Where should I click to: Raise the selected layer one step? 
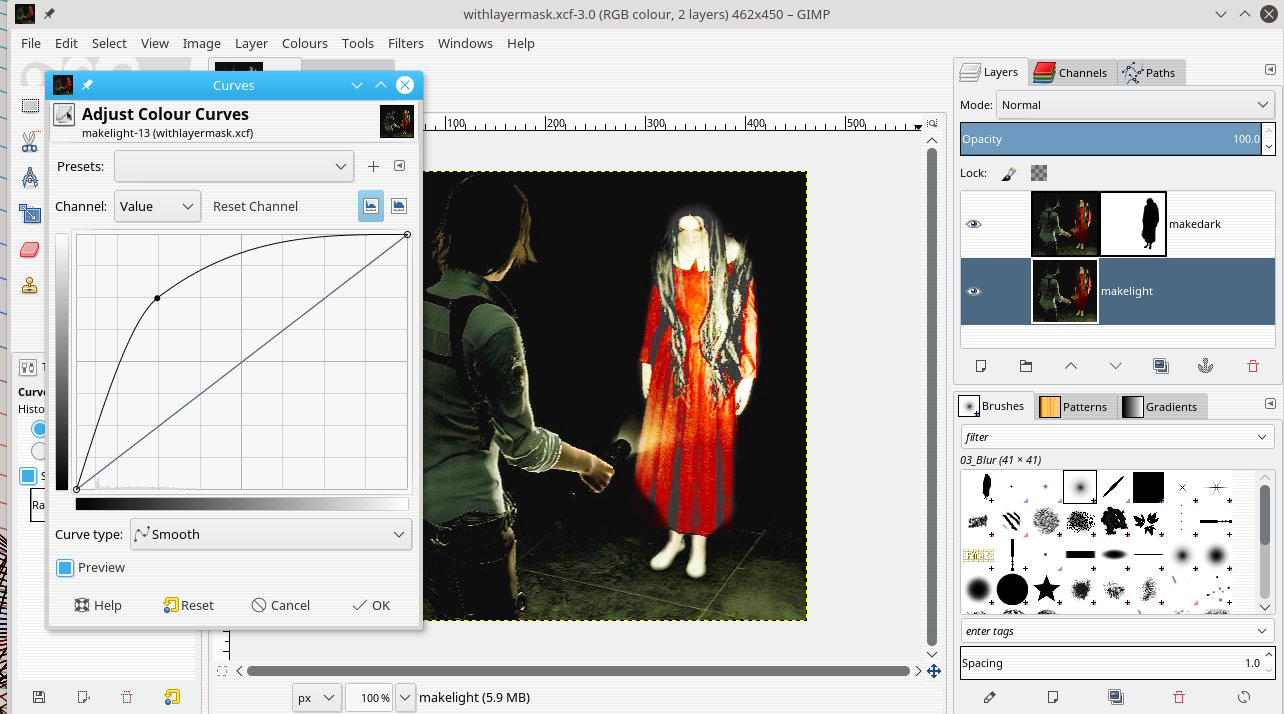(1071, 366)
